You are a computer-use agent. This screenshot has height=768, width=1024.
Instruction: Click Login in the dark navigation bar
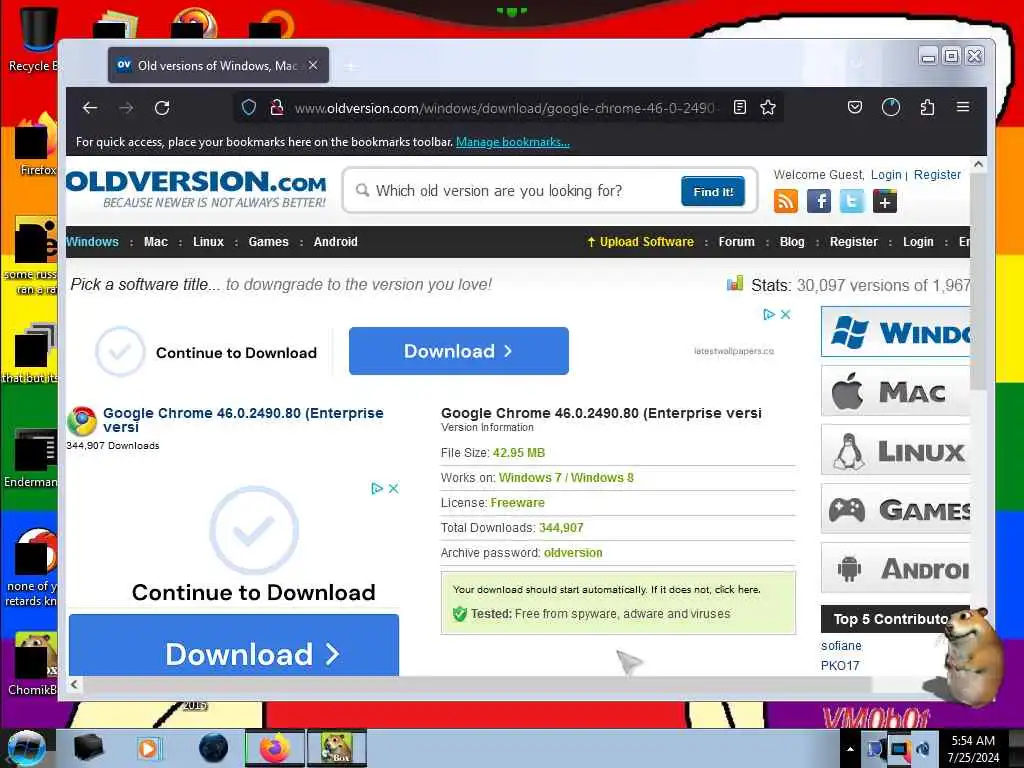(918, 242)
